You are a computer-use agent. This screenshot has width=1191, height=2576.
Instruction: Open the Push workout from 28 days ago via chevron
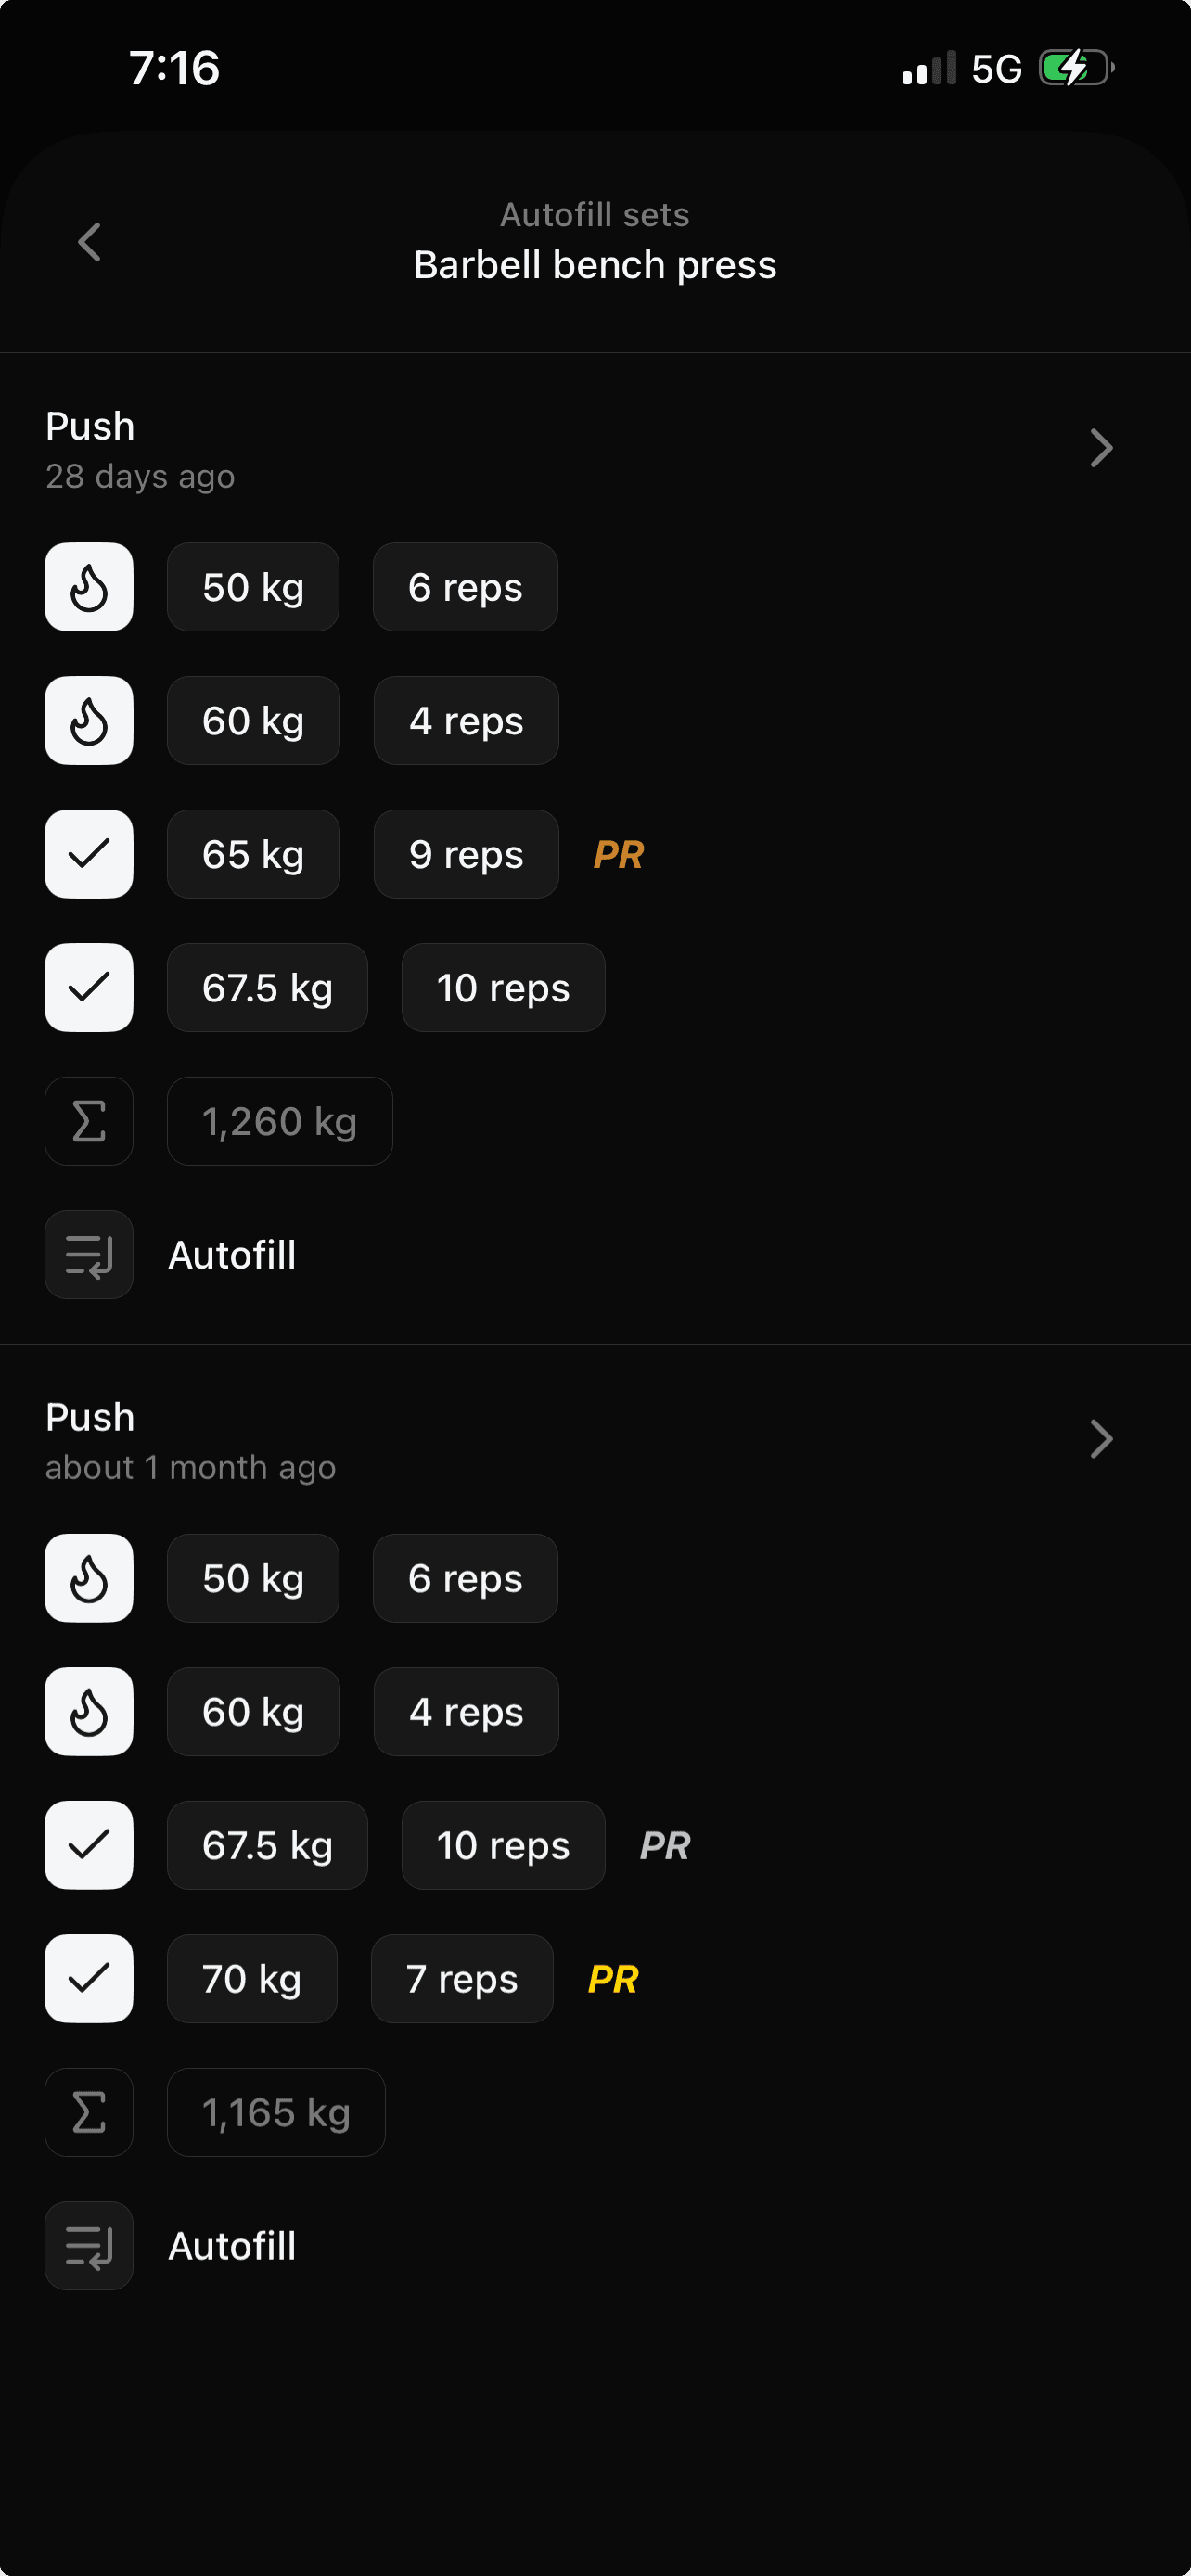tap(1101, 448)
